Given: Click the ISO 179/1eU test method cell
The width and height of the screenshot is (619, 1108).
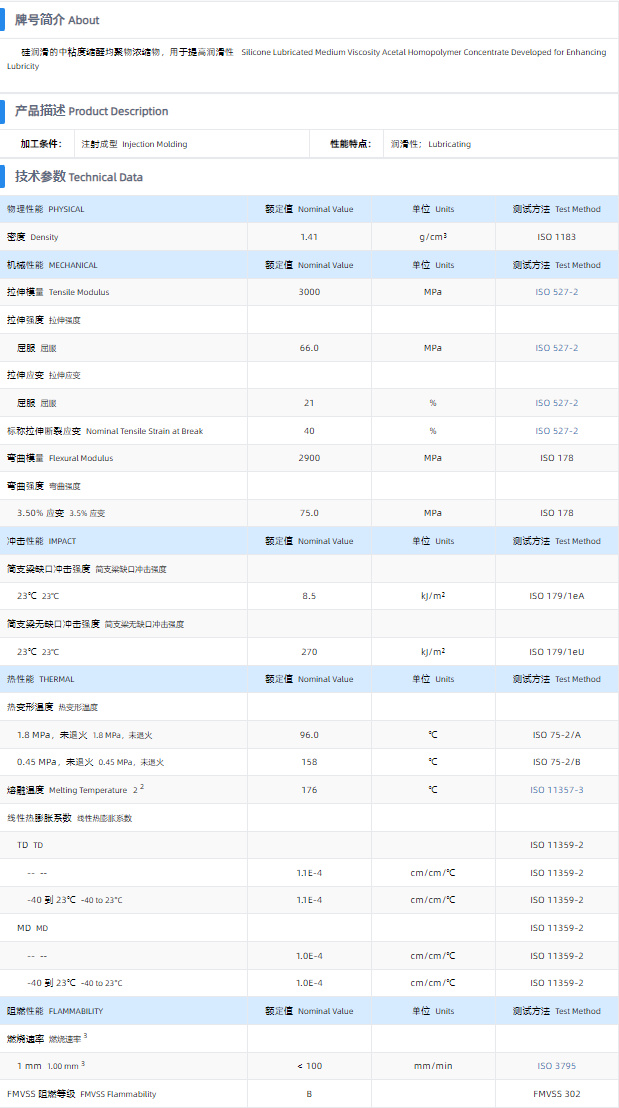Looking at the screenshot, I should [556, 651].
